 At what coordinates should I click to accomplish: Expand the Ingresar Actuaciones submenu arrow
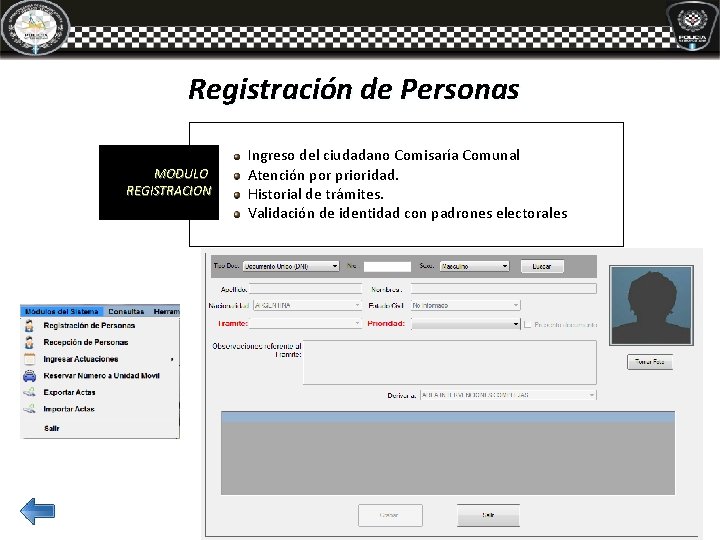(x=172, y=359)
